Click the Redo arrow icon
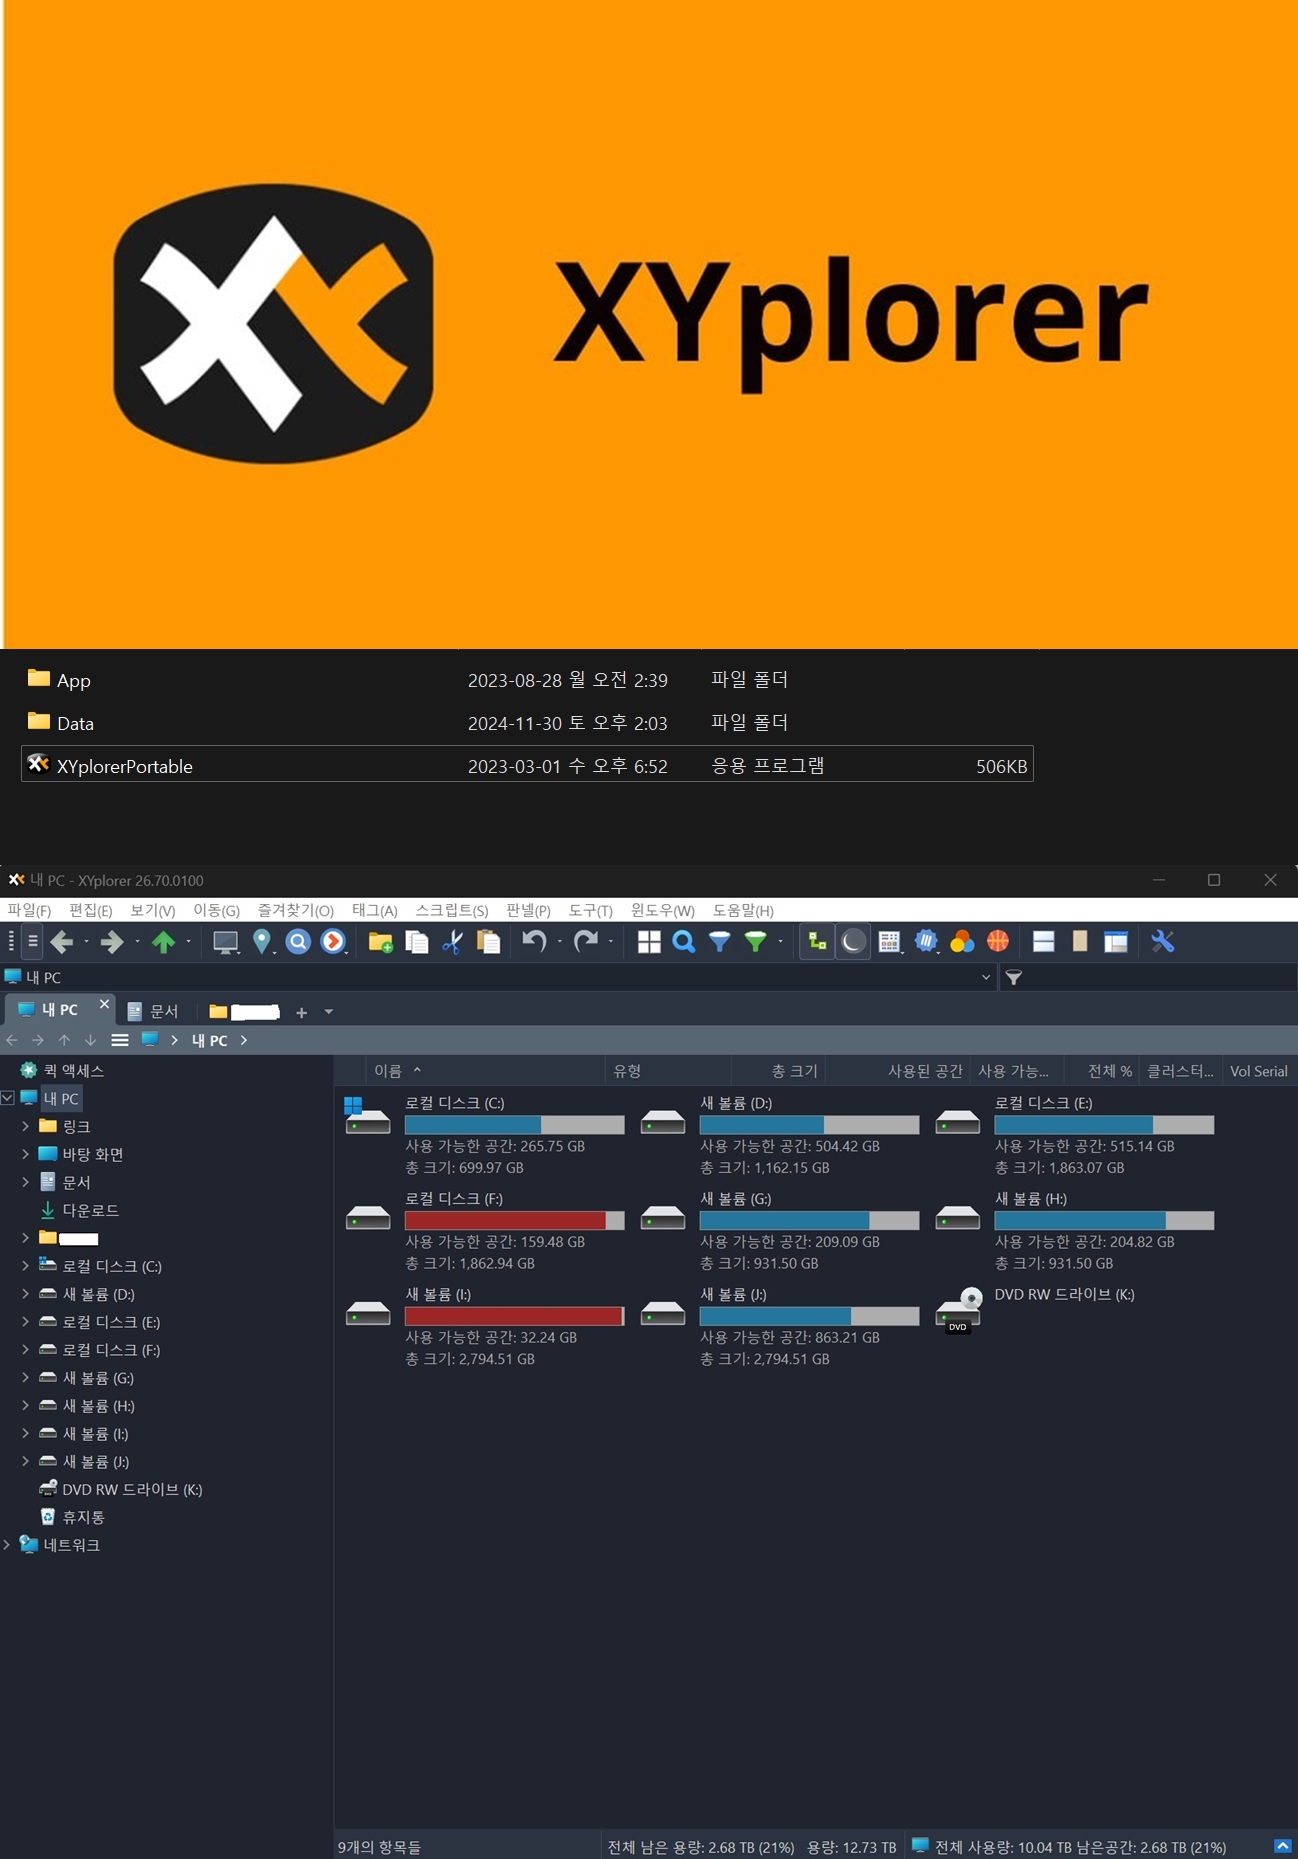Screen dimensions: 1298x1859 click(x=586, y=941)
